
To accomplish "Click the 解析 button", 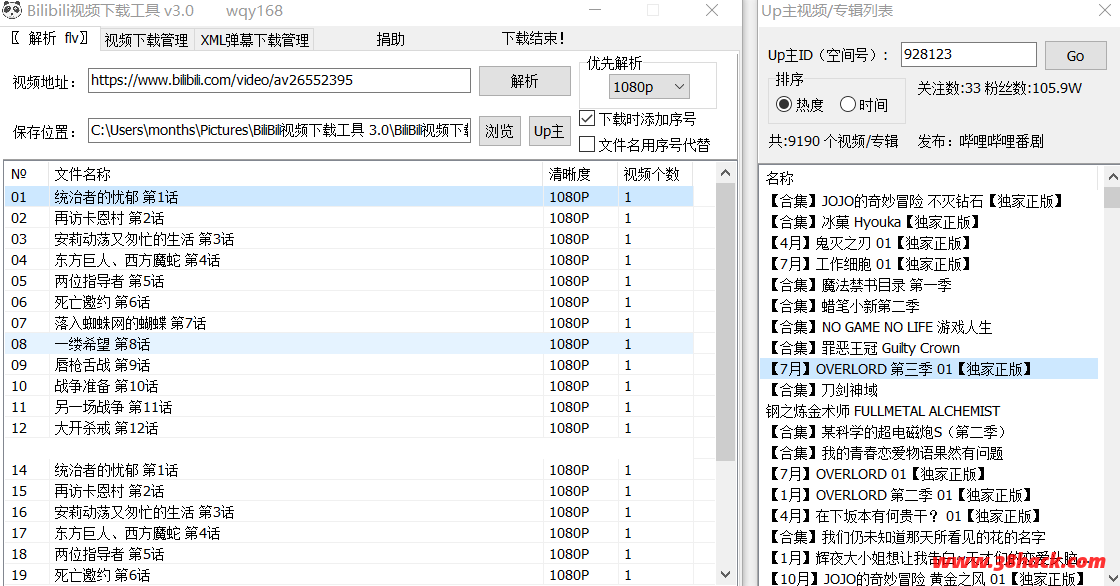I will pyautogui.click(x=525, y=81).
